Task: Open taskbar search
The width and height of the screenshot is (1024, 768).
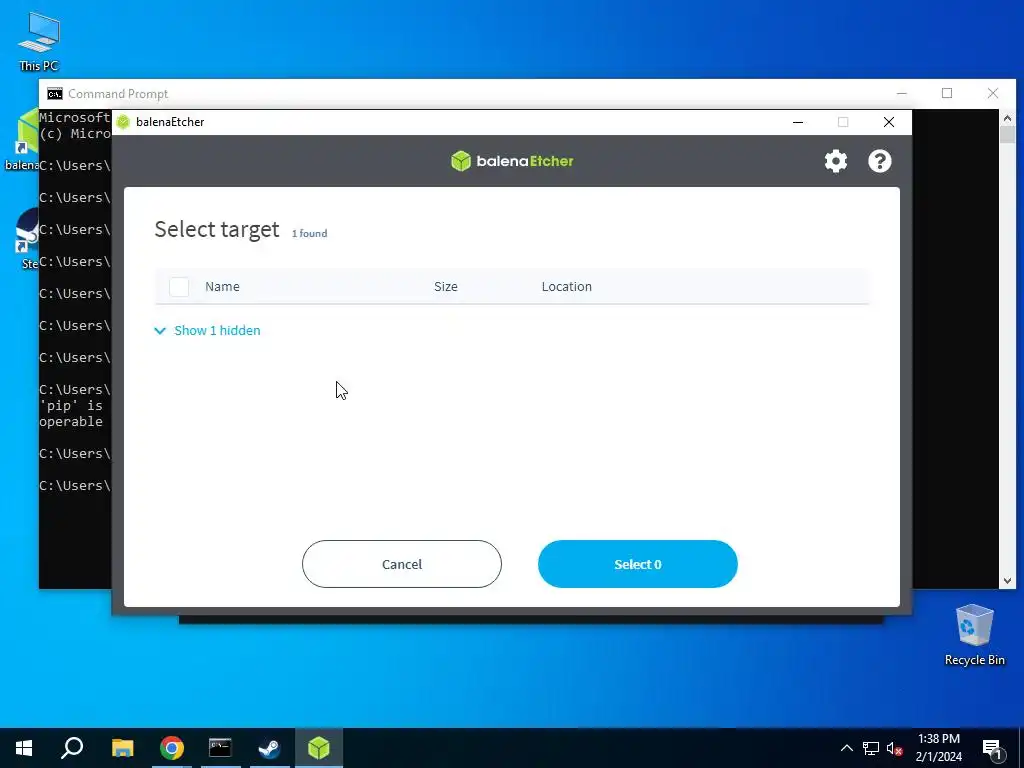Action: (x=72, y=748)
